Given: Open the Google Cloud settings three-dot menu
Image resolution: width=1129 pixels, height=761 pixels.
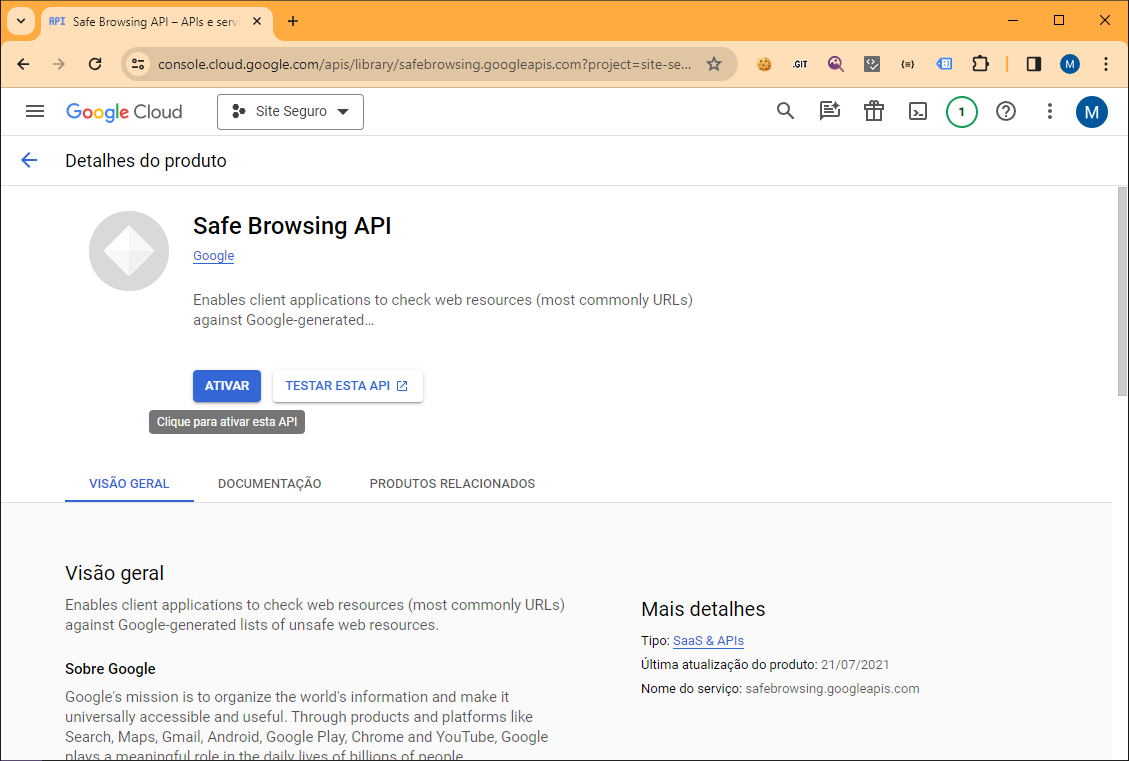Looking at the screenshot, I should point(1049,112).
